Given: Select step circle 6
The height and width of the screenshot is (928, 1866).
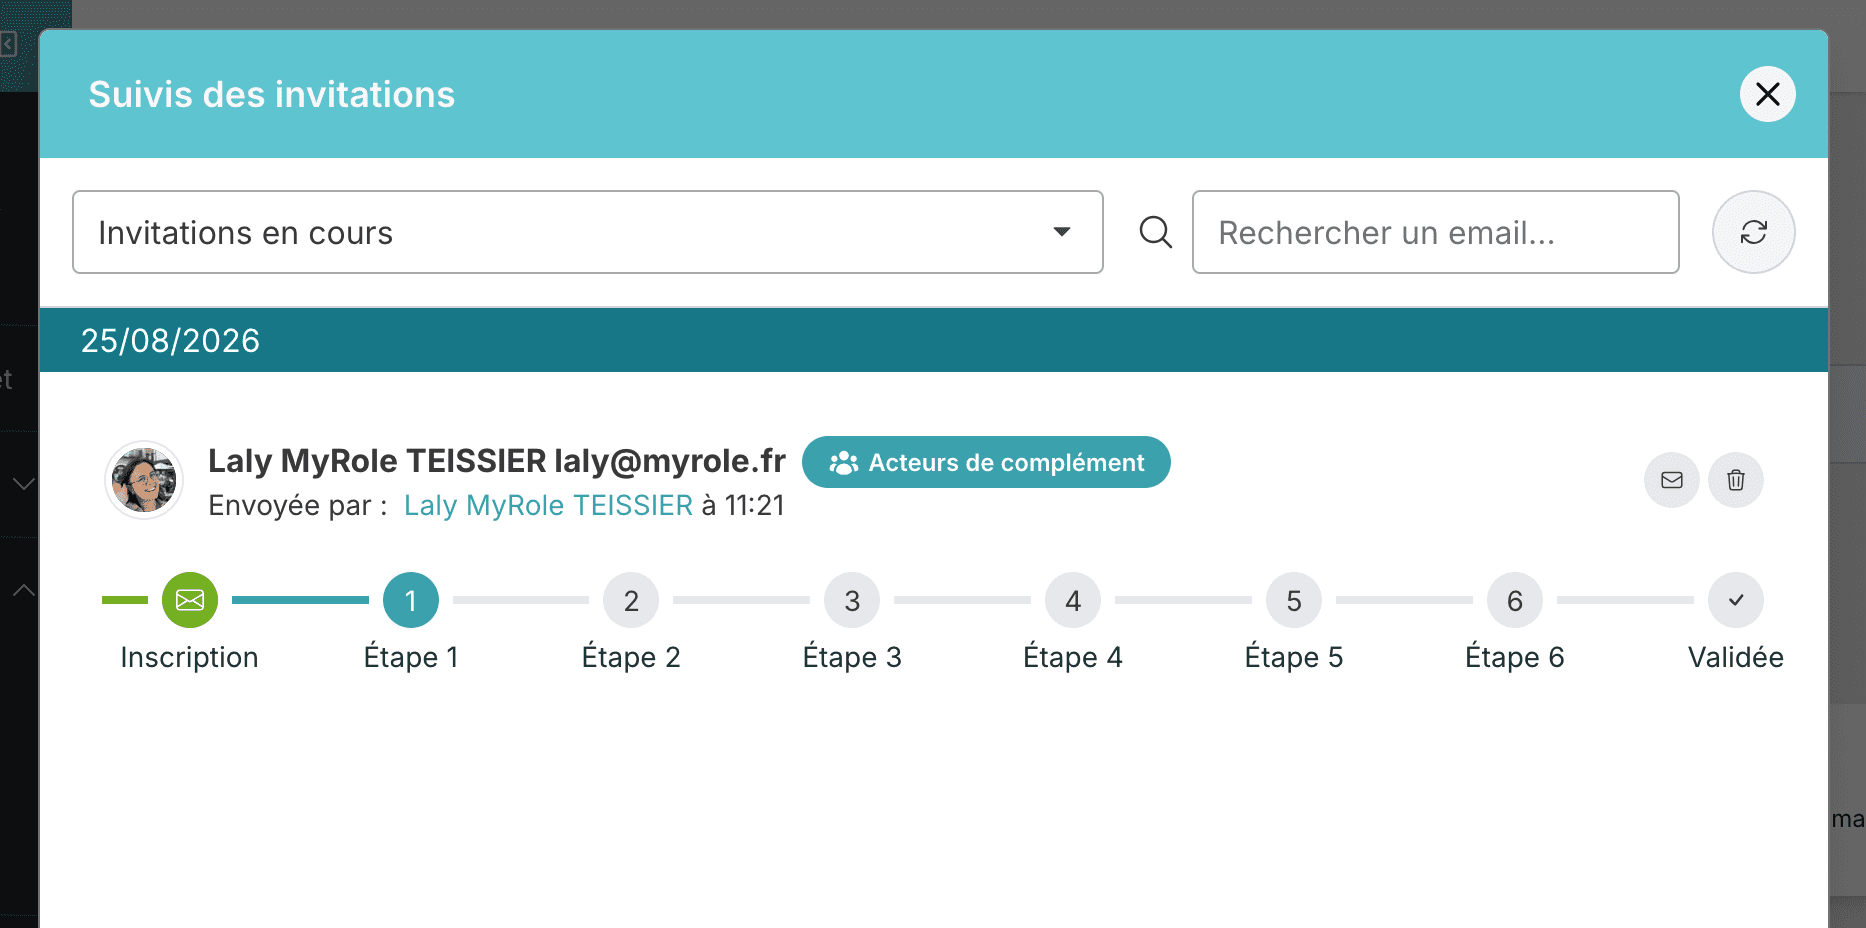Looking at the screenshot, I should (1515, 600).
